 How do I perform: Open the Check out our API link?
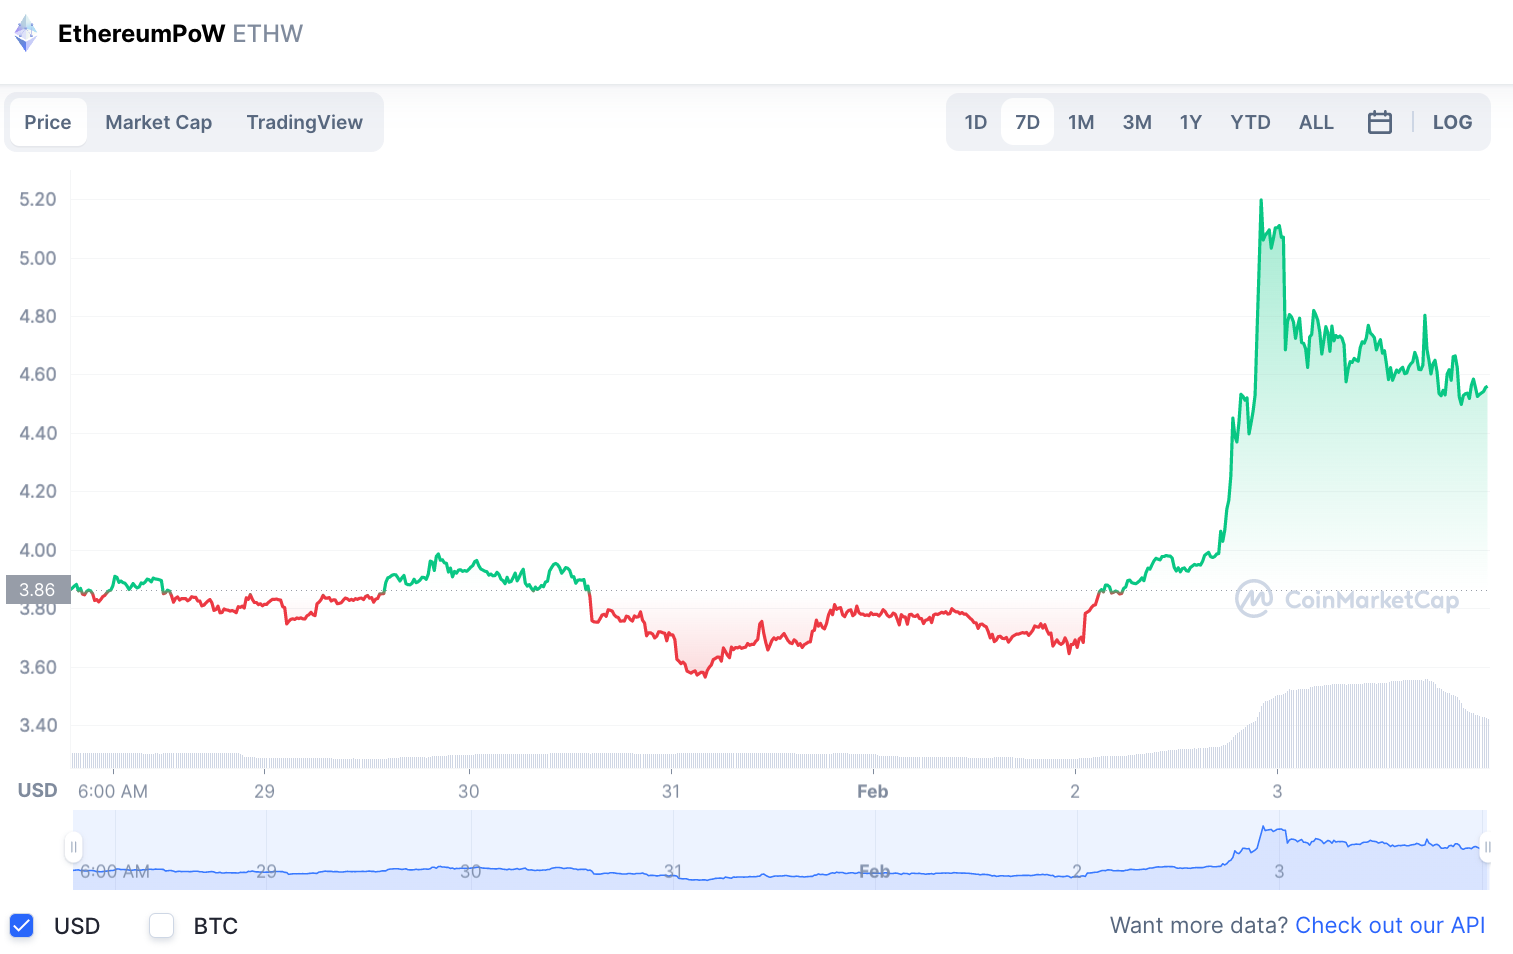tap(1390, 925)
